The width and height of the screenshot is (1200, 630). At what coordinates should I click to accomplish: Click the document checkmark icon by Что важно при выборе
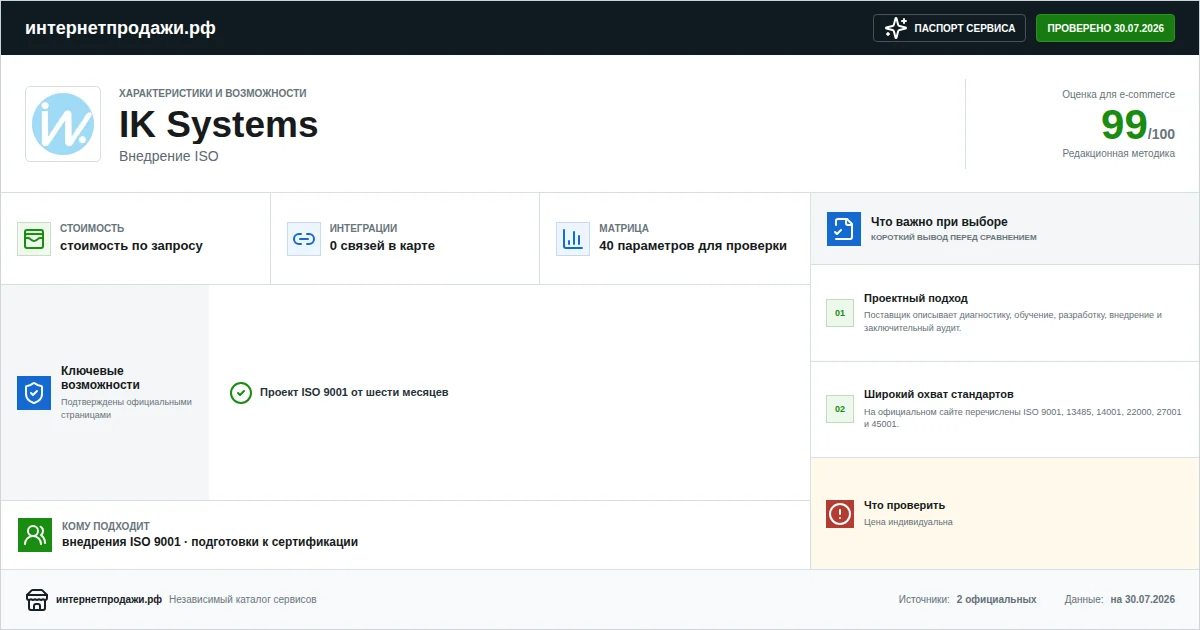844,229
